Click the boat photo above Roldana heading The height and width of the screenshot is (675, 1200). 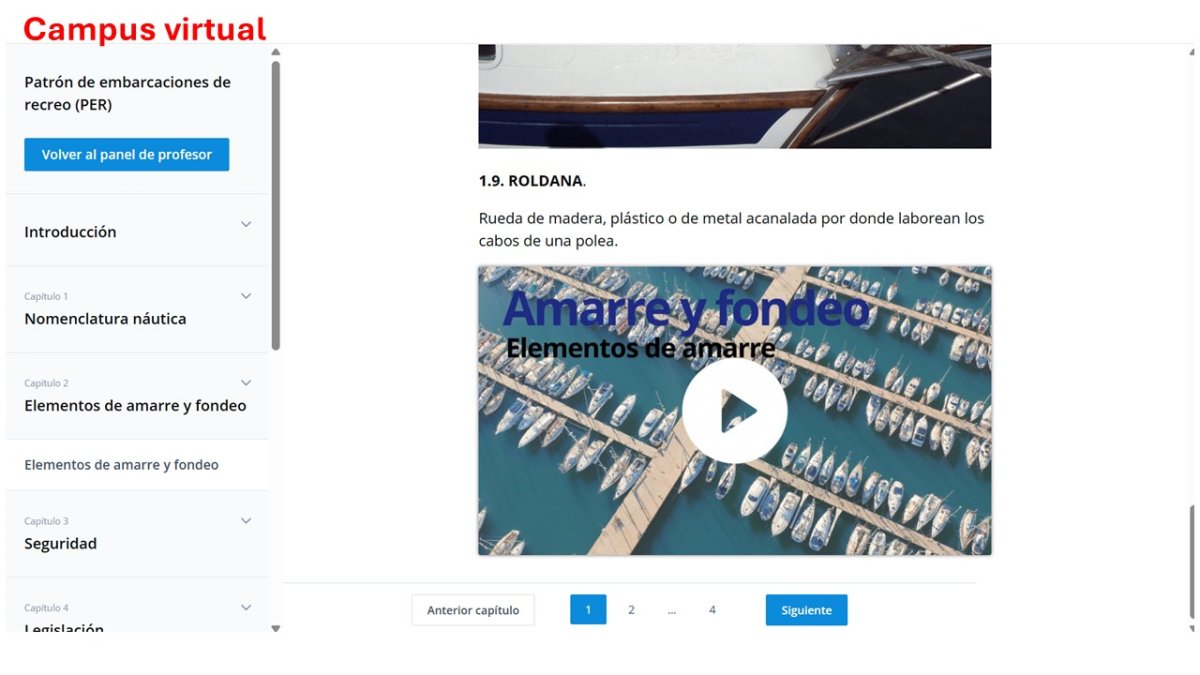click(734, 96)
